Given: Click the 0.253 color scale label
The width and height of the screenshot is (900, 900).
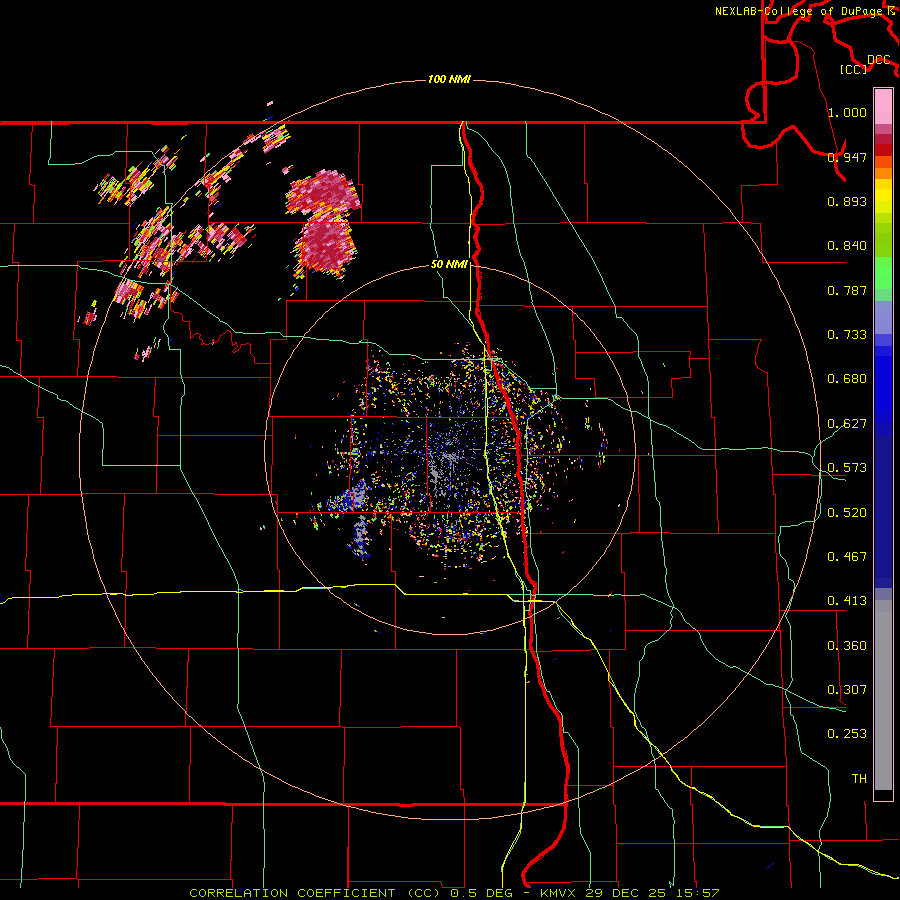Looking at the screenshot, I should click(847, 734).
